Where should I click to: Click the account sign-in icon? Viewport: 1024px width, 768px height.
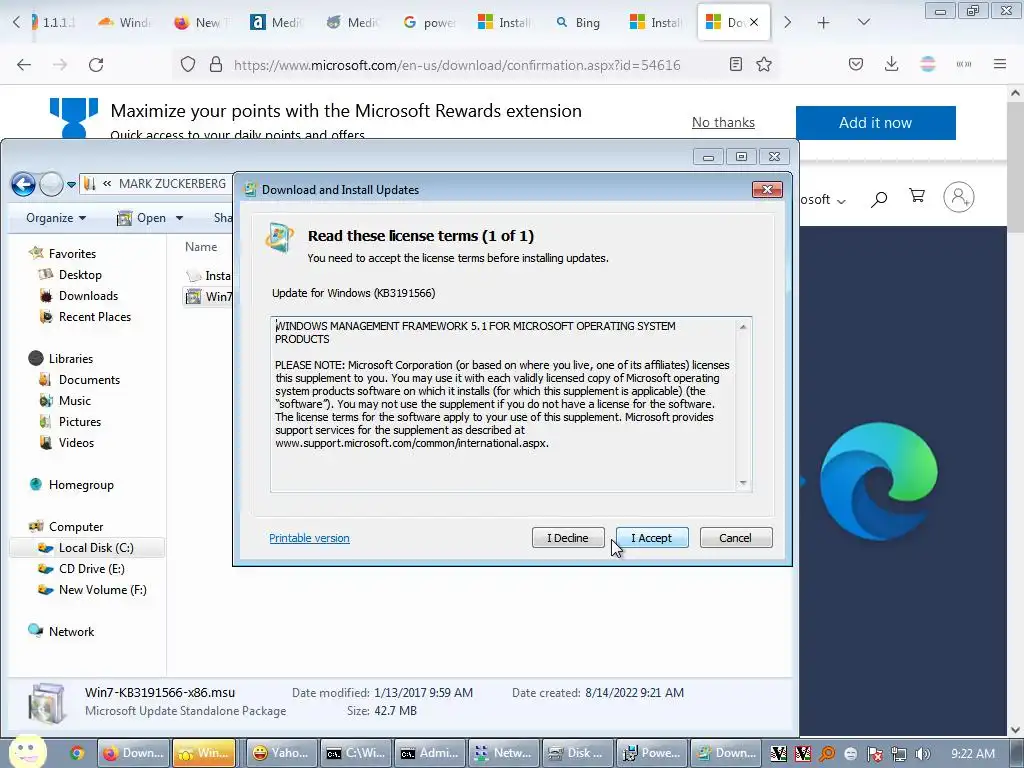pos(959,197)
